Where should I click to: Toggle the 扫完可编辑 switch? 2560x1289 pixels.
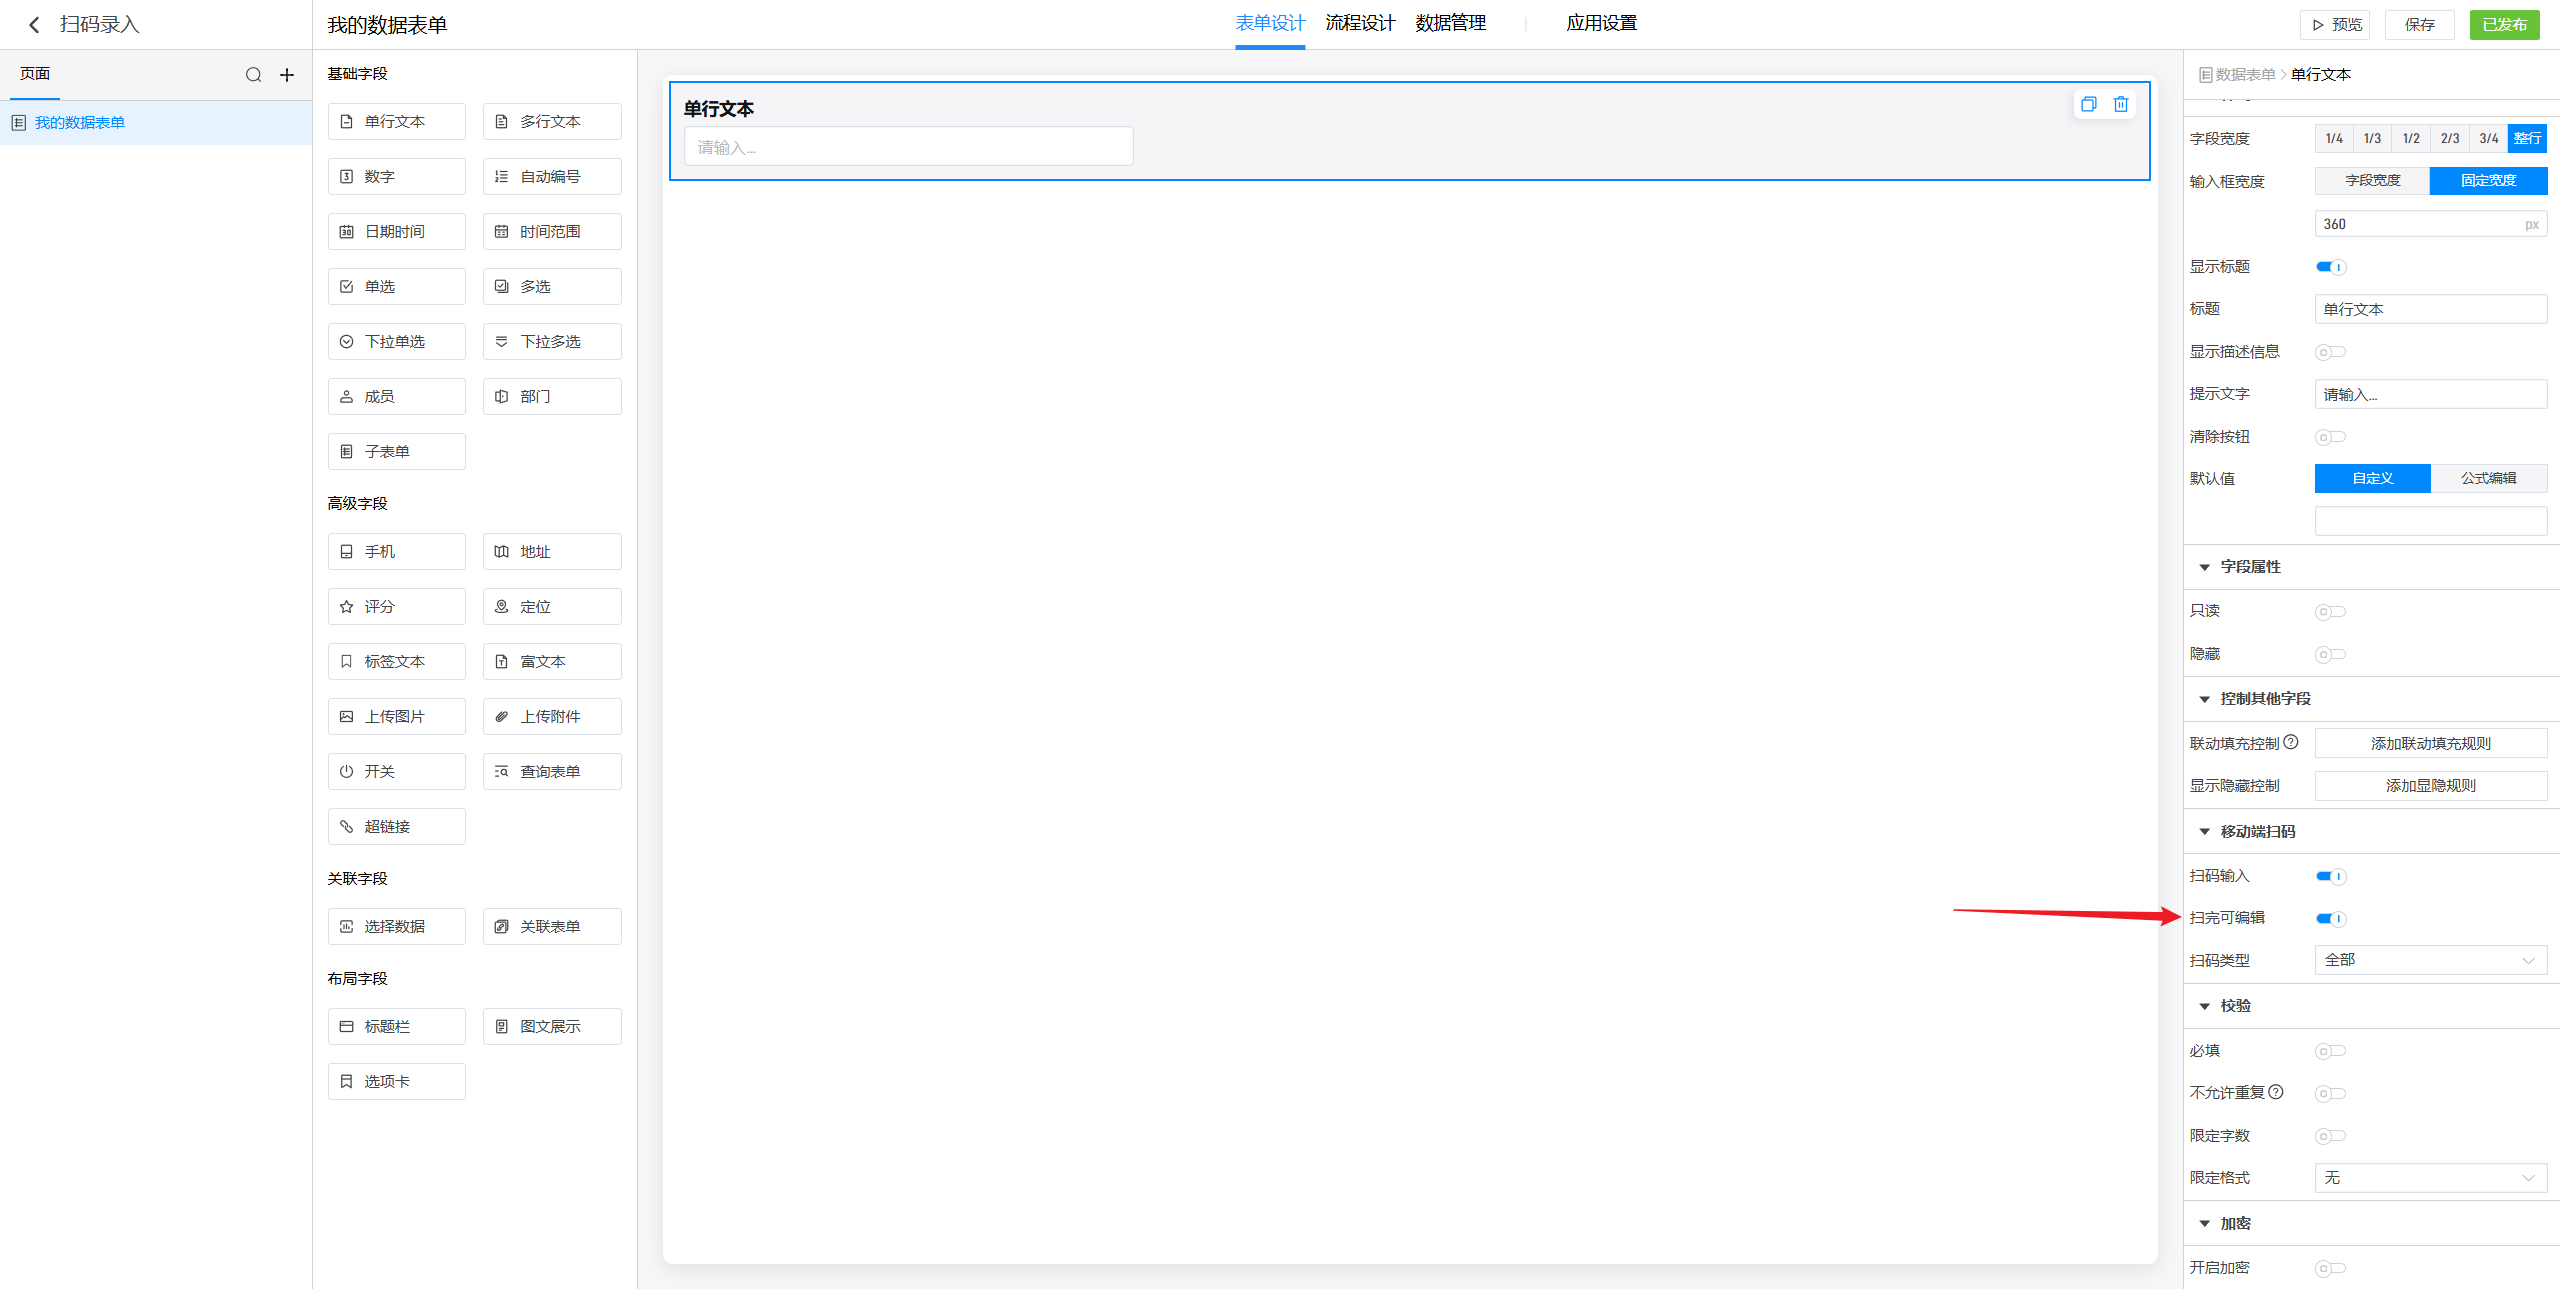click(x=2330, y=919)
